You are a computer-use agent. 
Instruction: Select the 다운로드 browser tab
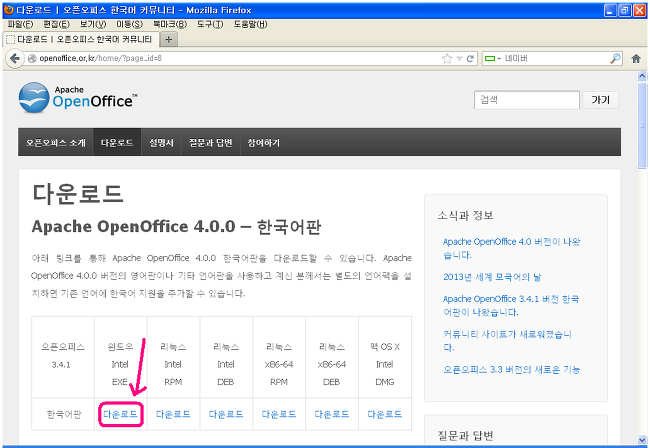[82, 39]
